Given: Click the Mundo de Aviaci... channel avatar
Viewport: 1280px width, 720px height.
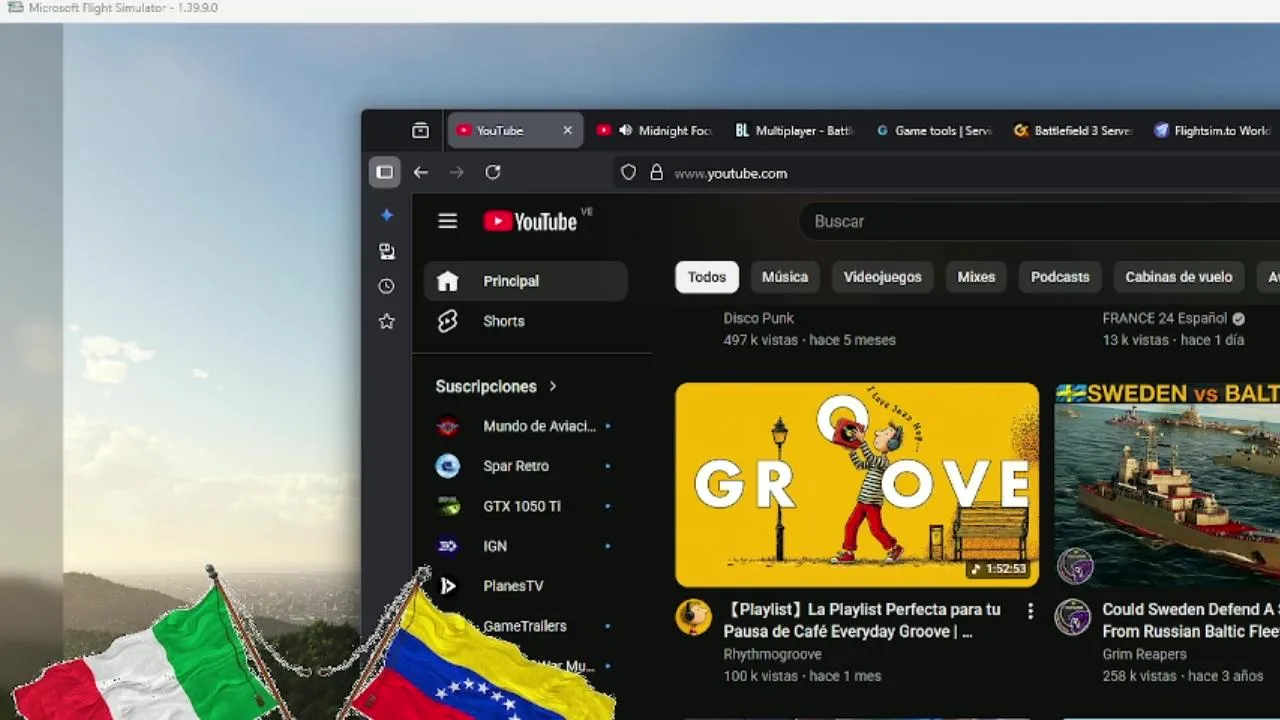Looking at the screenshot, I should pyautogui.click(x=448, y=426).
